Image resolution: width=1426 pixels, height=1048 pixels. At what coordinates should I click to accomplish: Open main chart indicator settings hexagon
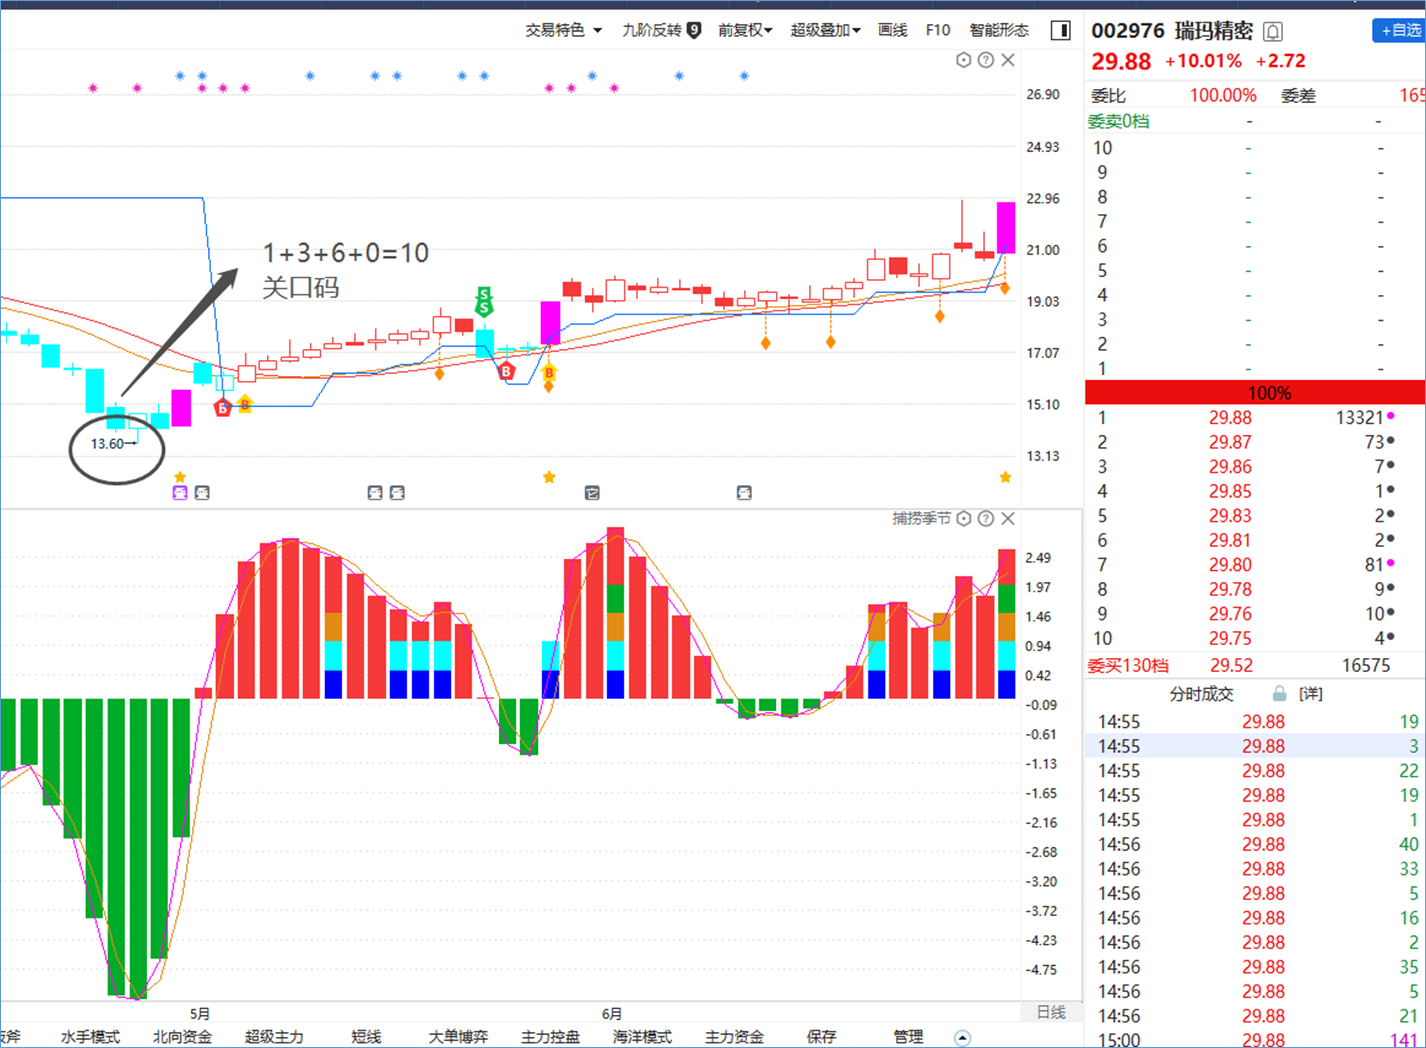pyautogui.click(x=964, y=60)
